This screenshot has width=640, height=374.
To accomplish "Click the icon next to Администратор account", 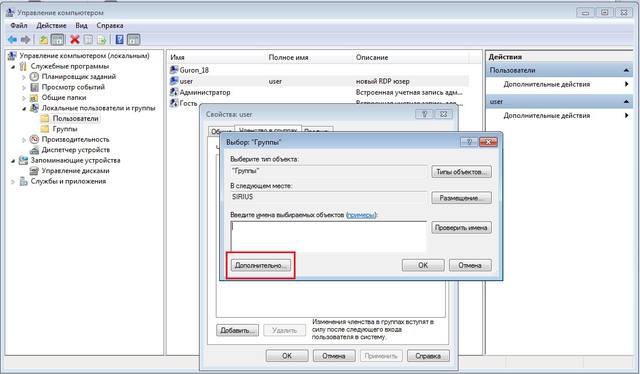I will 174,92.
